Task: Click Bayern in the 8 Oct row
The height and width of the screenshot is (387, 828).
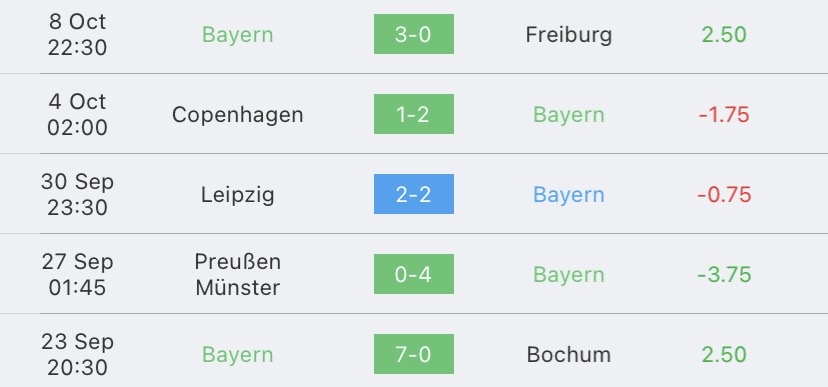Action: 238,35
